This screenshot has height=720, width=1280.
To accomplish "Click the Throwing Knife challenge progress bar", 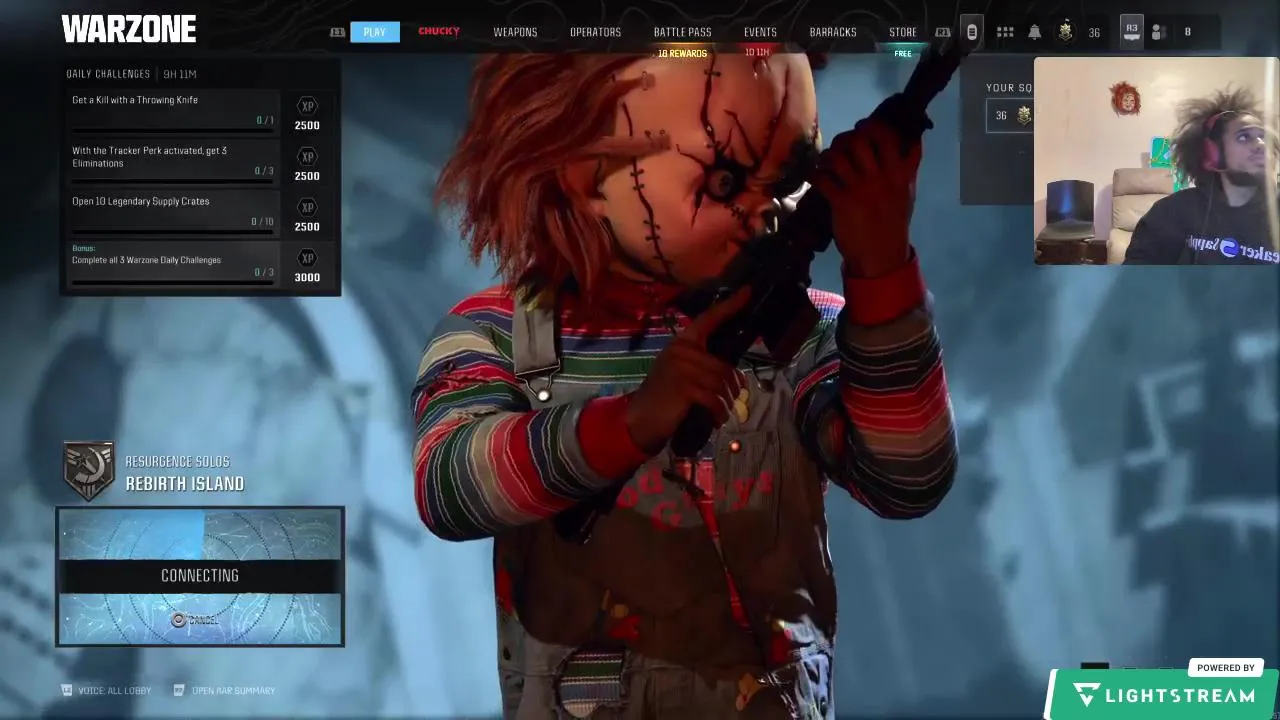I will 173,130.
